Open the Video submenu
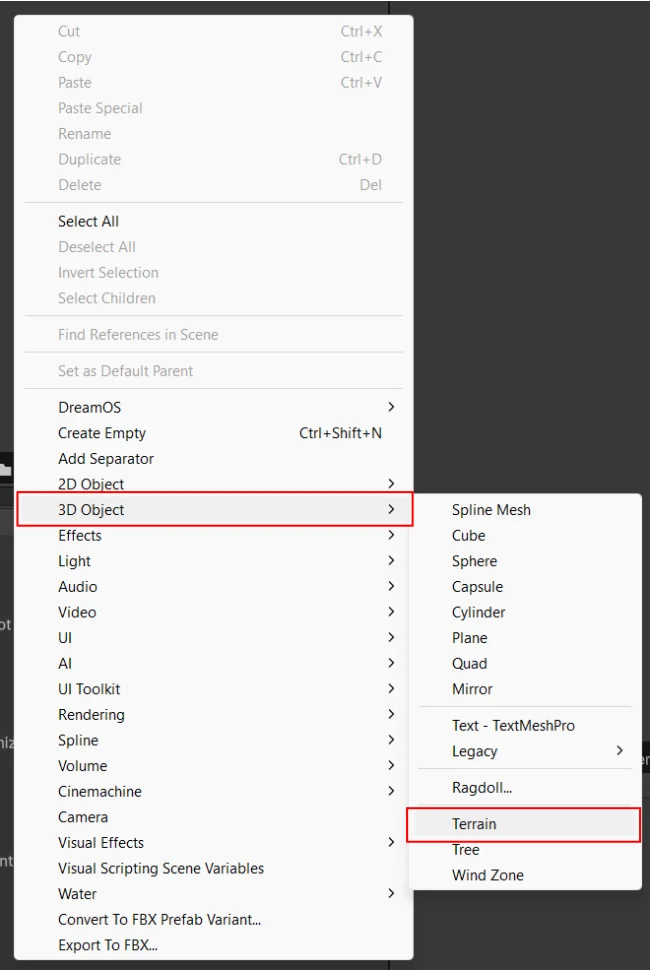The image size is (650, 970). (213, 612)
